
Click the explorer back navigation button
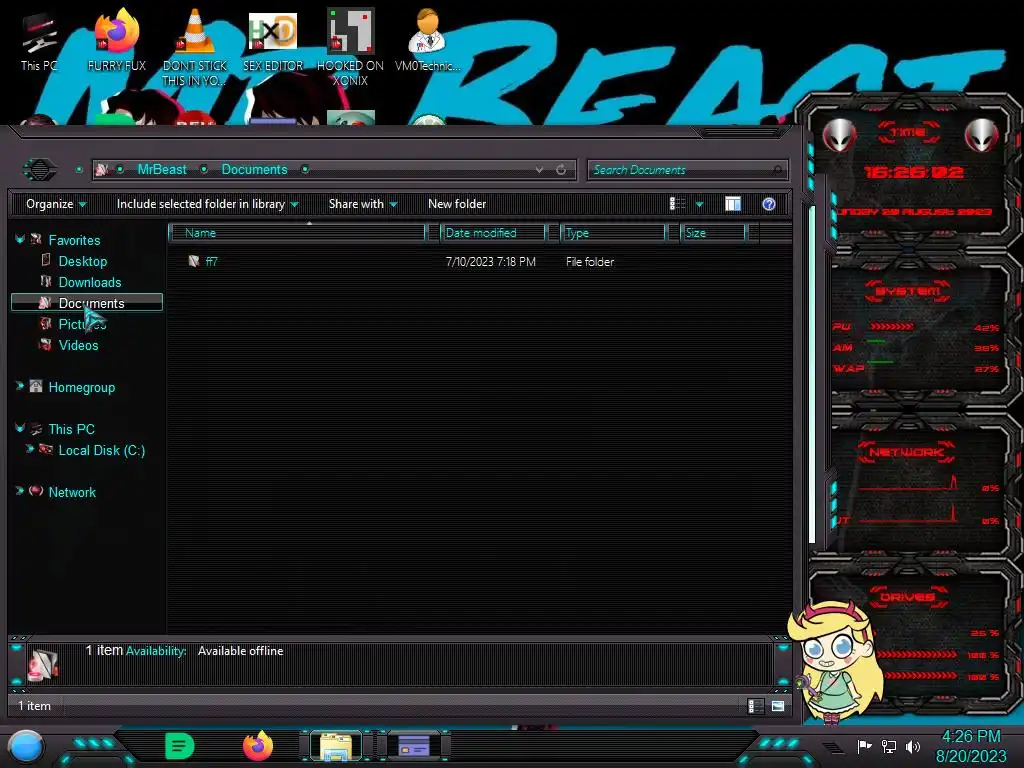point(40,170)
